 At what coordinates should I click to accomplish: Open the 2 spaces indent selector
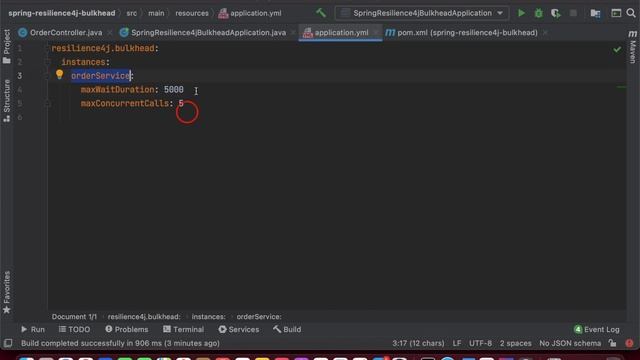coord(516,343)
